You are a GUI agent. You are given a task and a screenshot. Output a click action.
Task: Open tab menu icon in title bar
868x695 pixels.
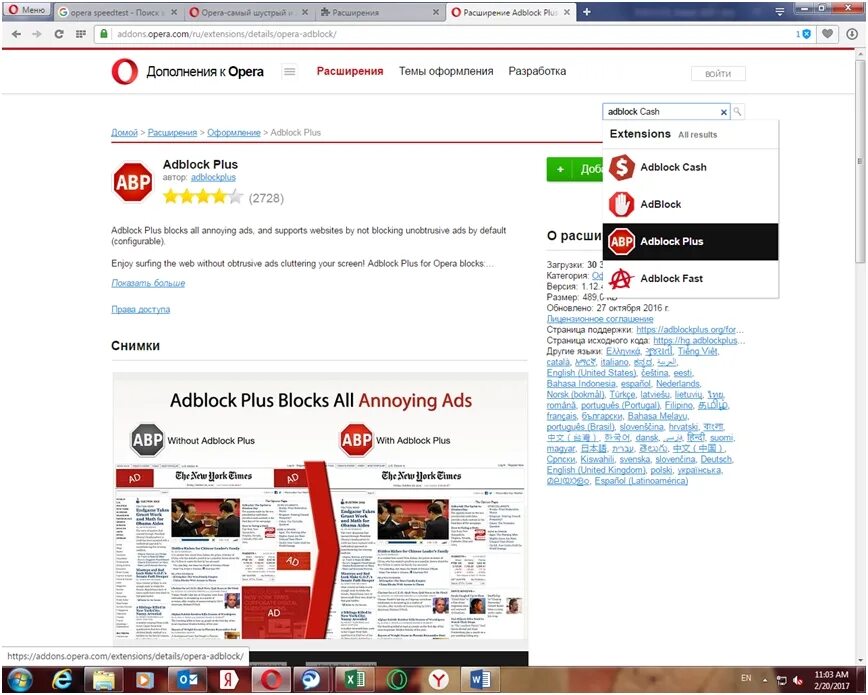pos(779,12)
